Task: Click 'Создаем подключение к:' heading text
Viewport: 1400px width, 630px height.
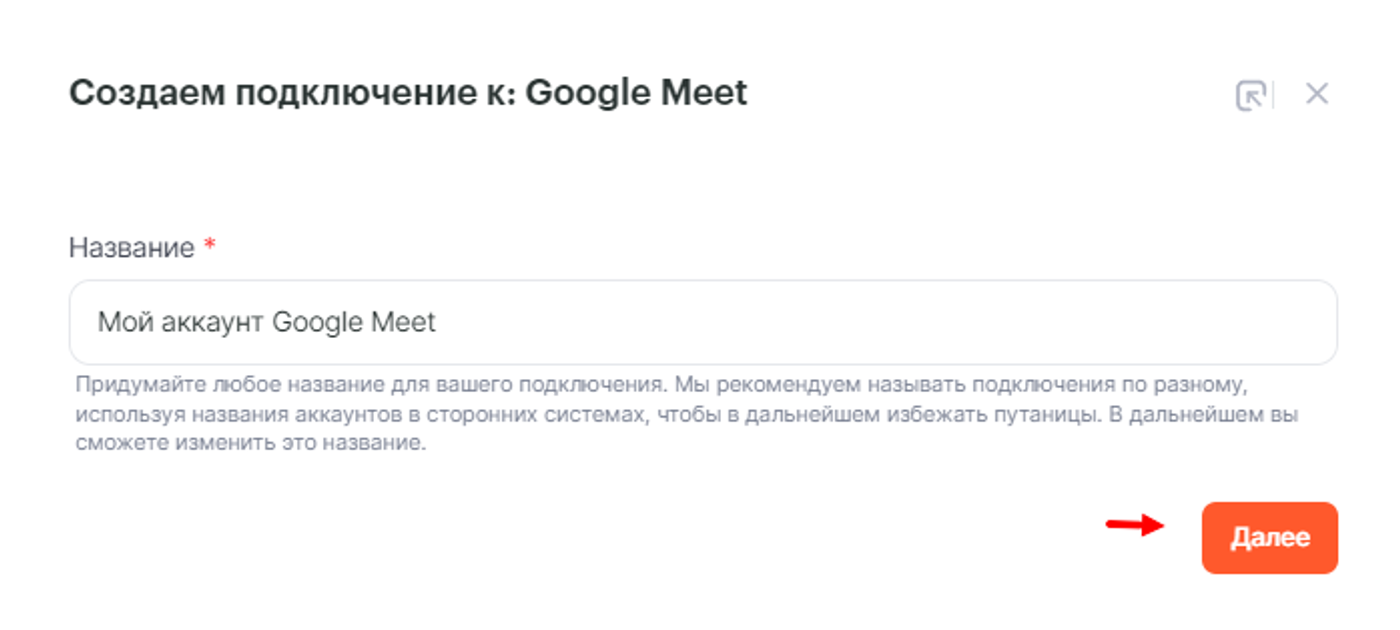Action: tap(292, 93)
